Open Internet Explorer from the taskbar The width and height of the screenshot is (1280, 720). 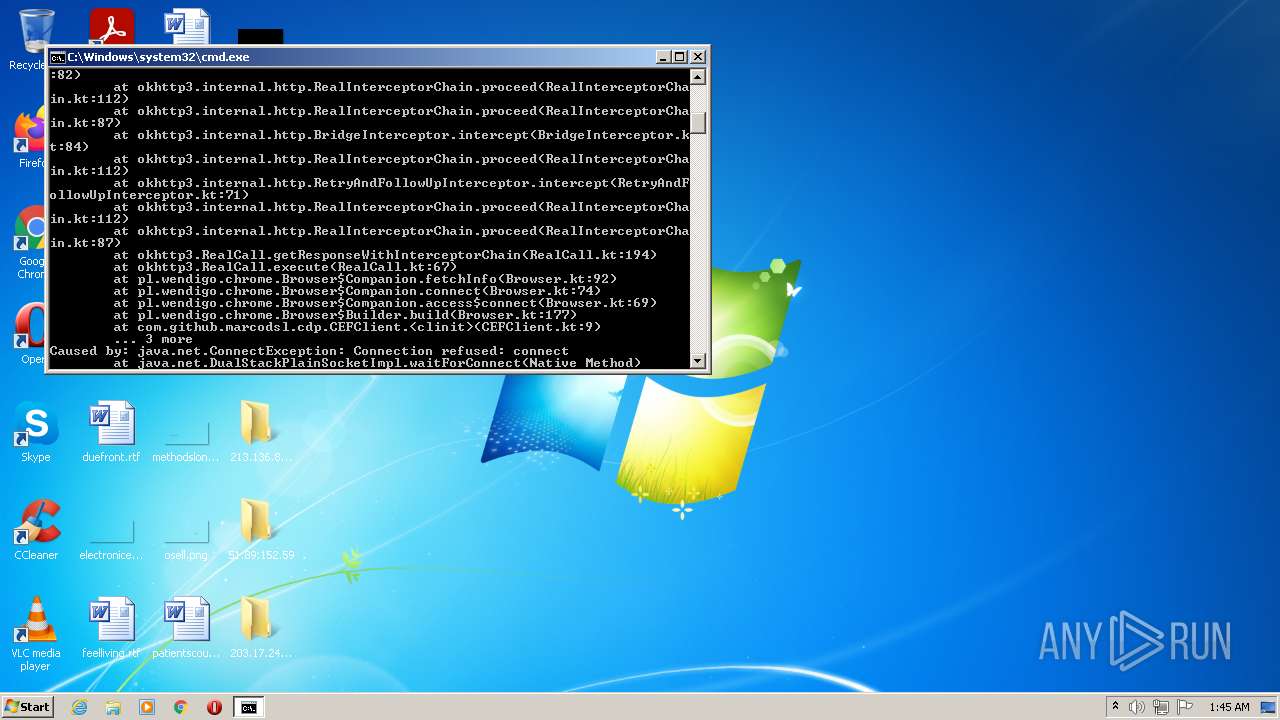coord(79,707)
